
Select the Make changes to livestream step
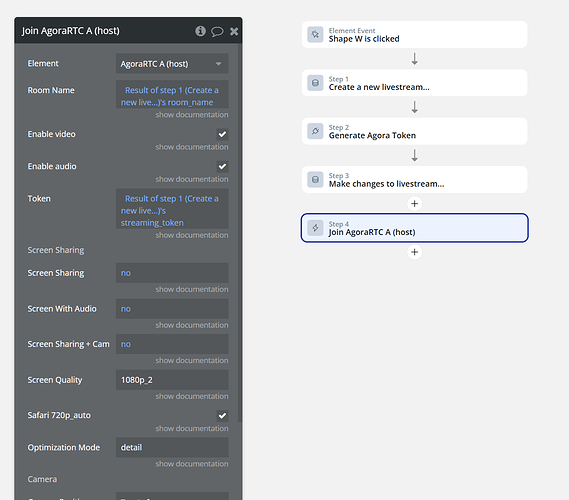point(414,179)
